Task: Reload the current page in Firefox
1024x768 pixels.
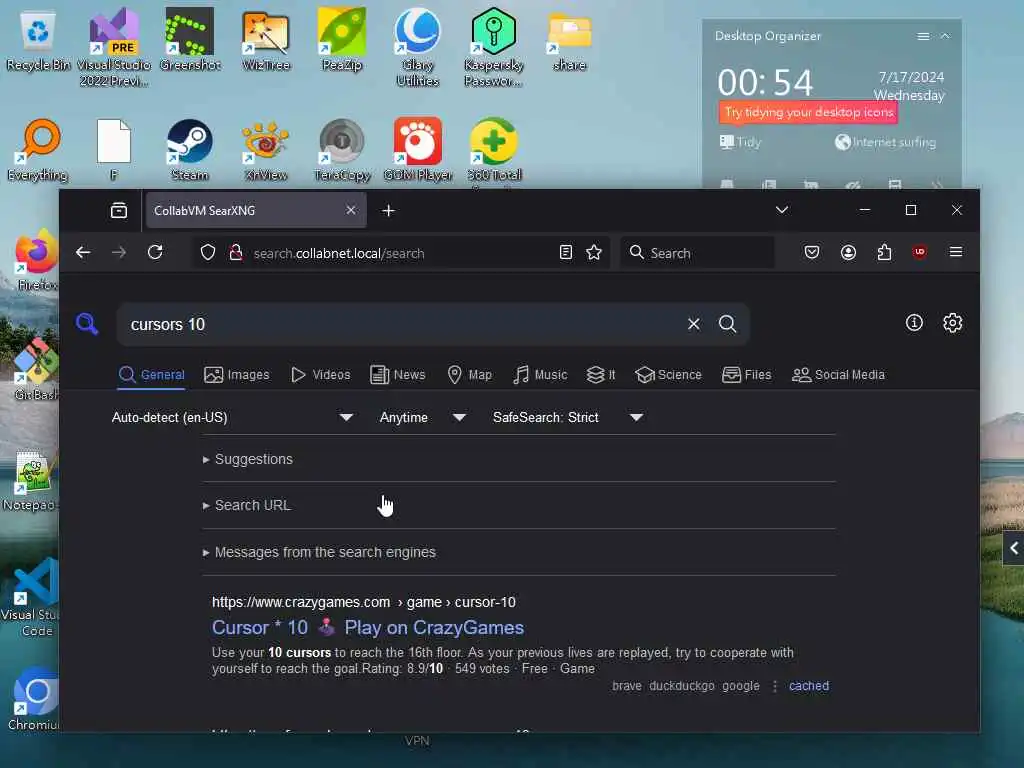Action: tap(155, 253)
